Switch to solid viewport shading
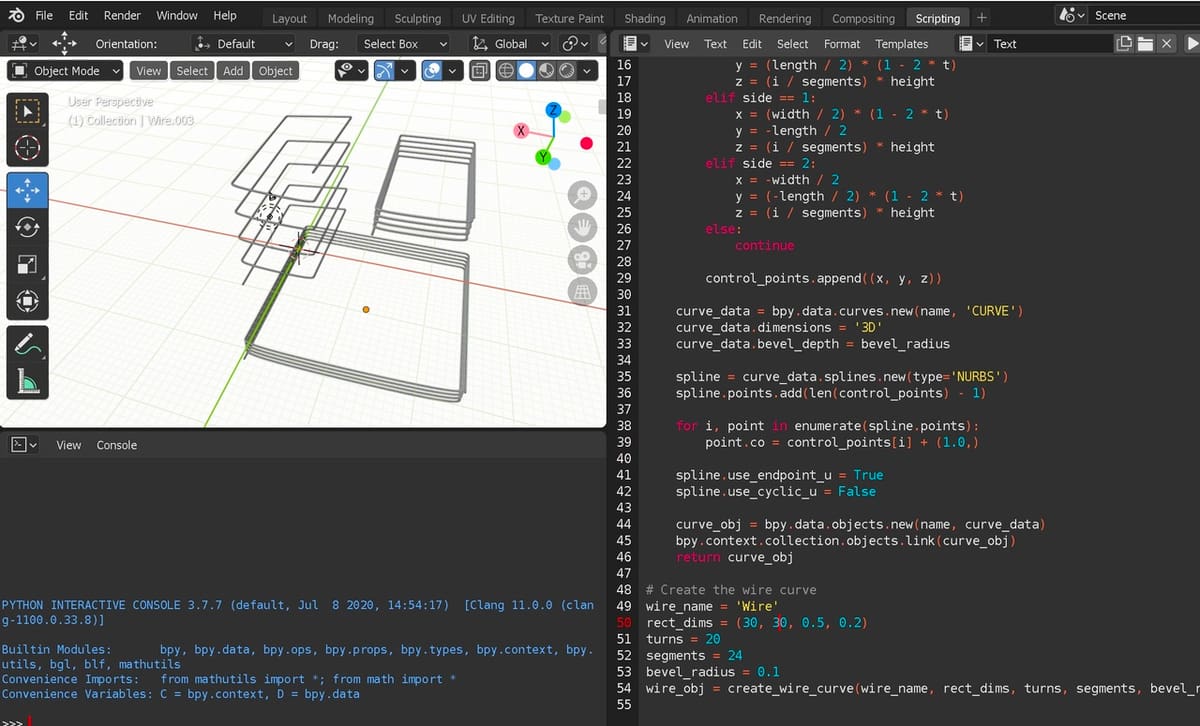This screenshot has height=726, width=1200. pos(526,71)
